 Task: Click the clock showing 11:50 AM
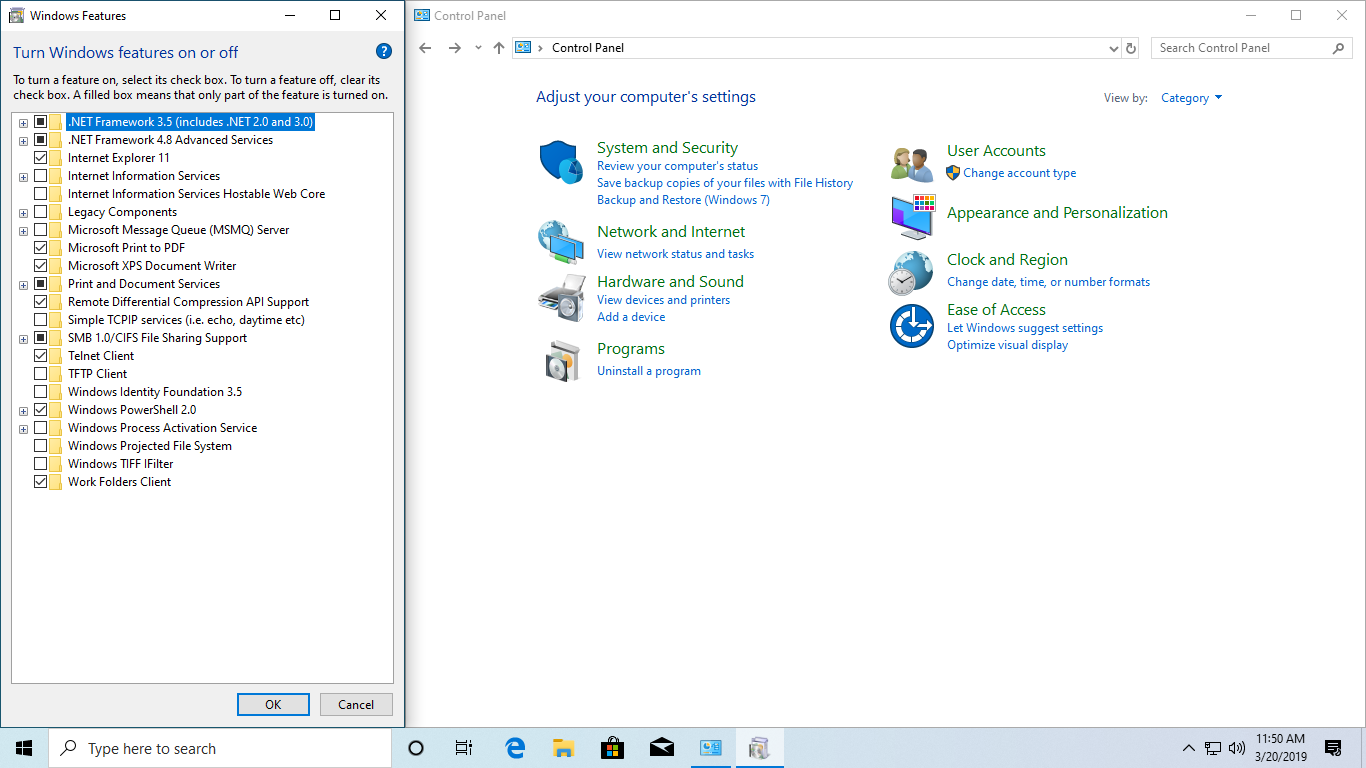[1280, 739]
